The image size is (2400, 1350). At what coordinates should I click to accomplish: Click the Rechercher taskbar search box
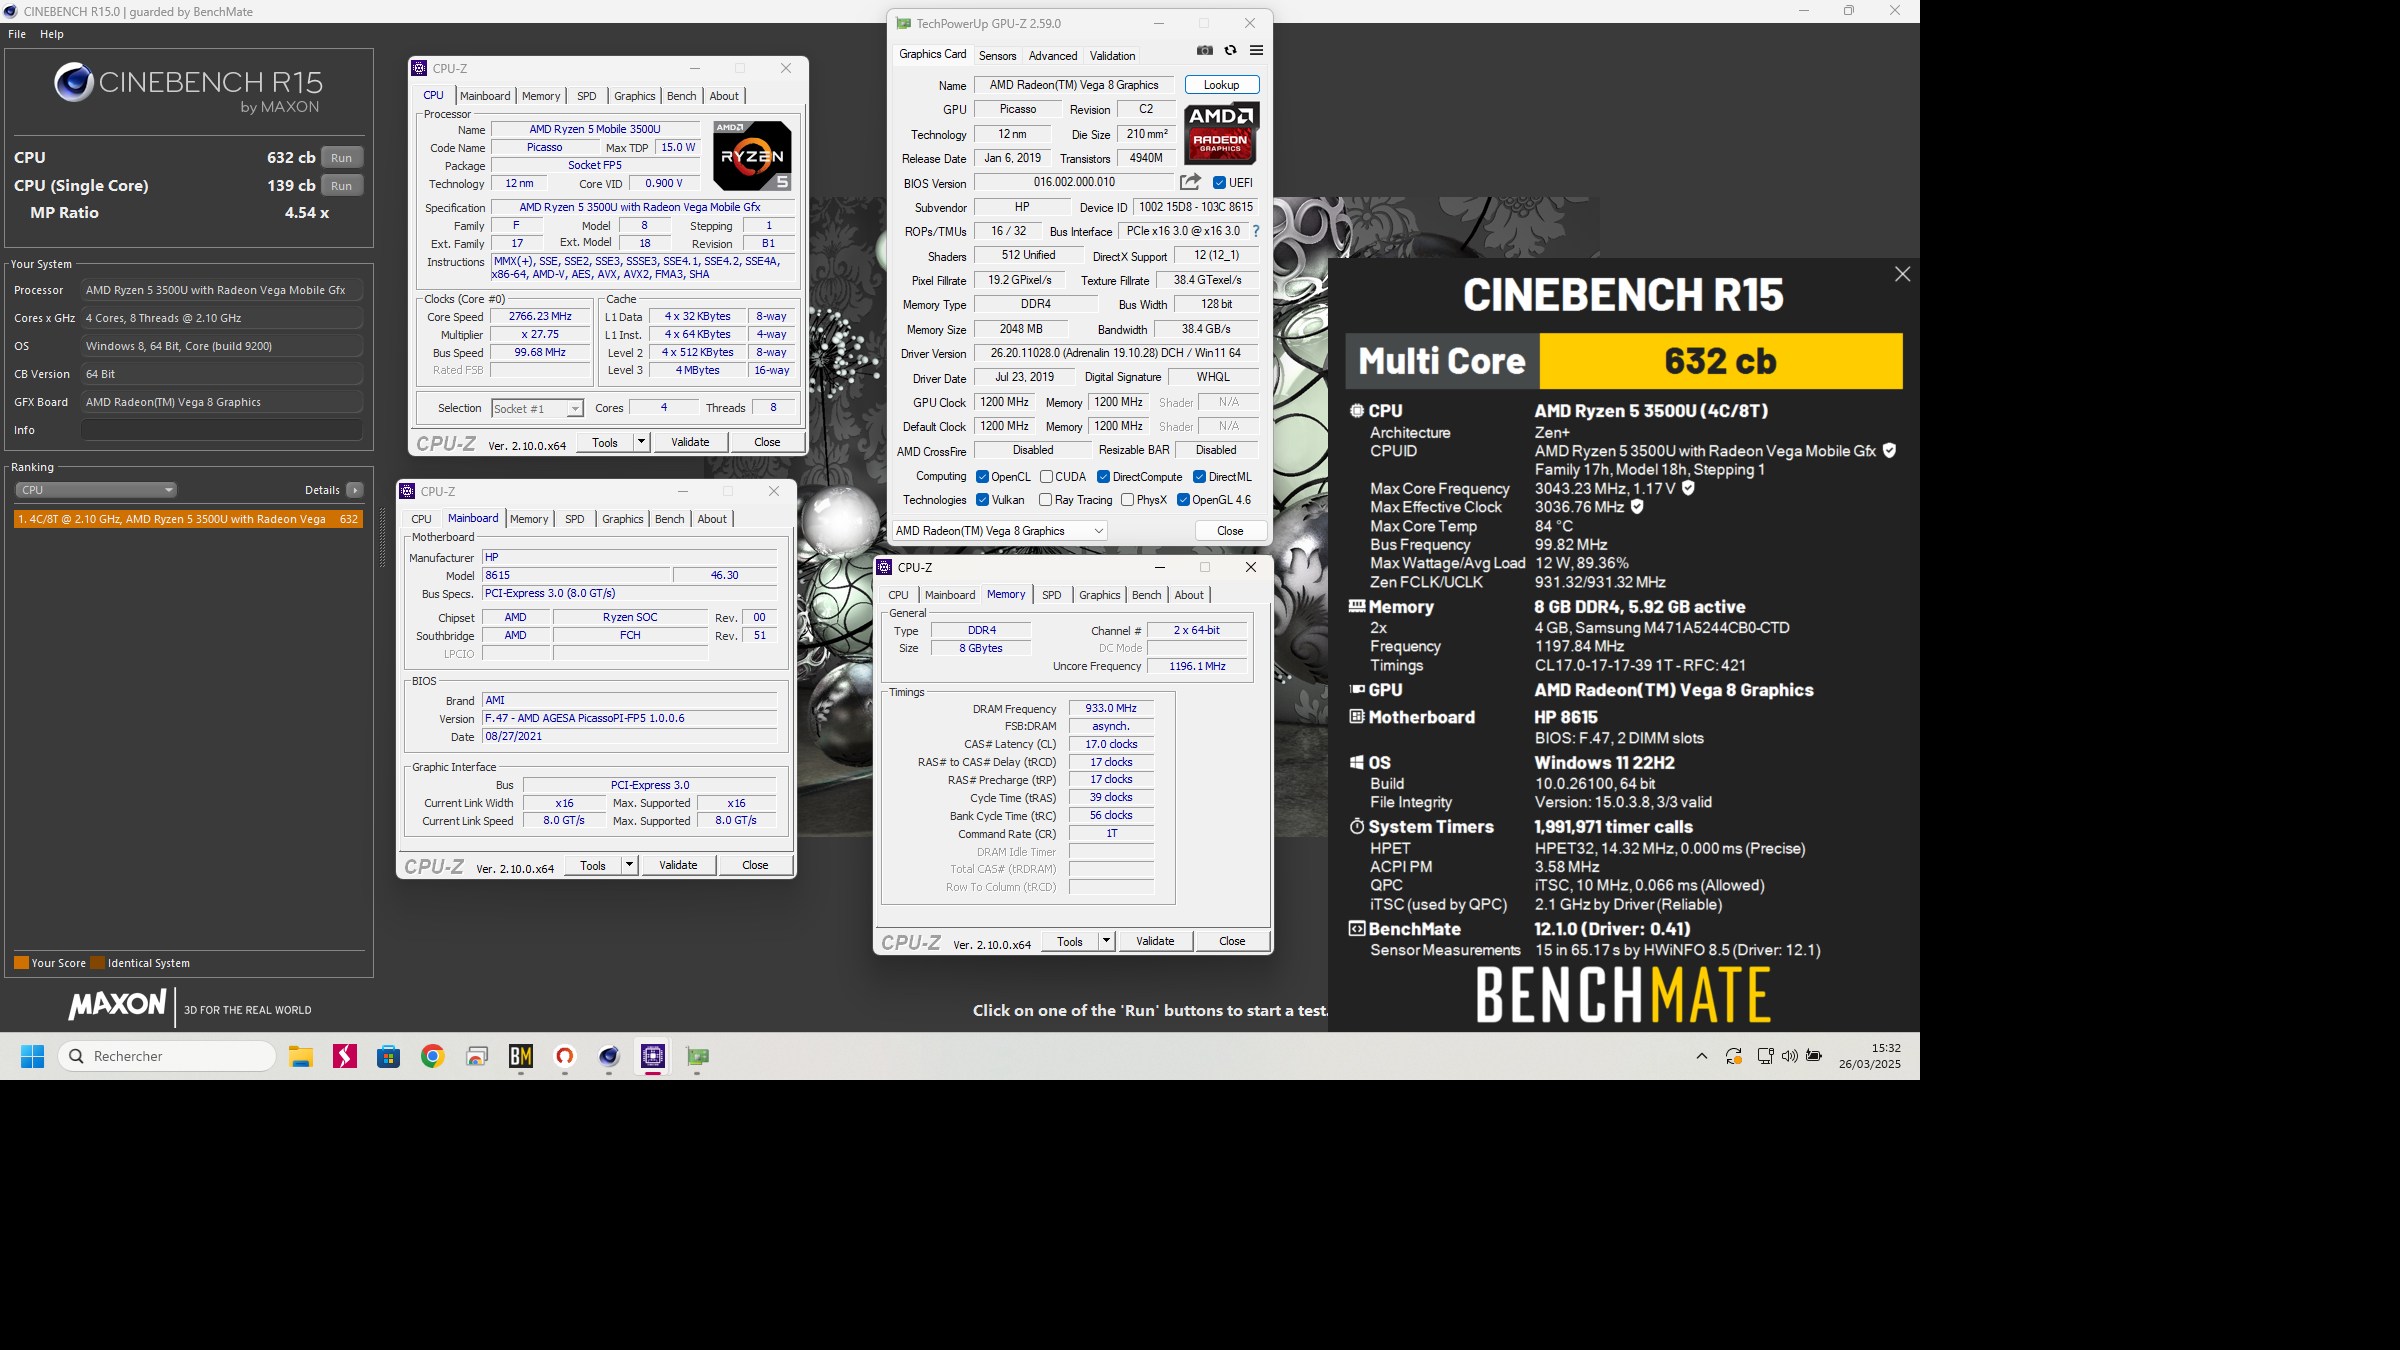coord(167,1056)
